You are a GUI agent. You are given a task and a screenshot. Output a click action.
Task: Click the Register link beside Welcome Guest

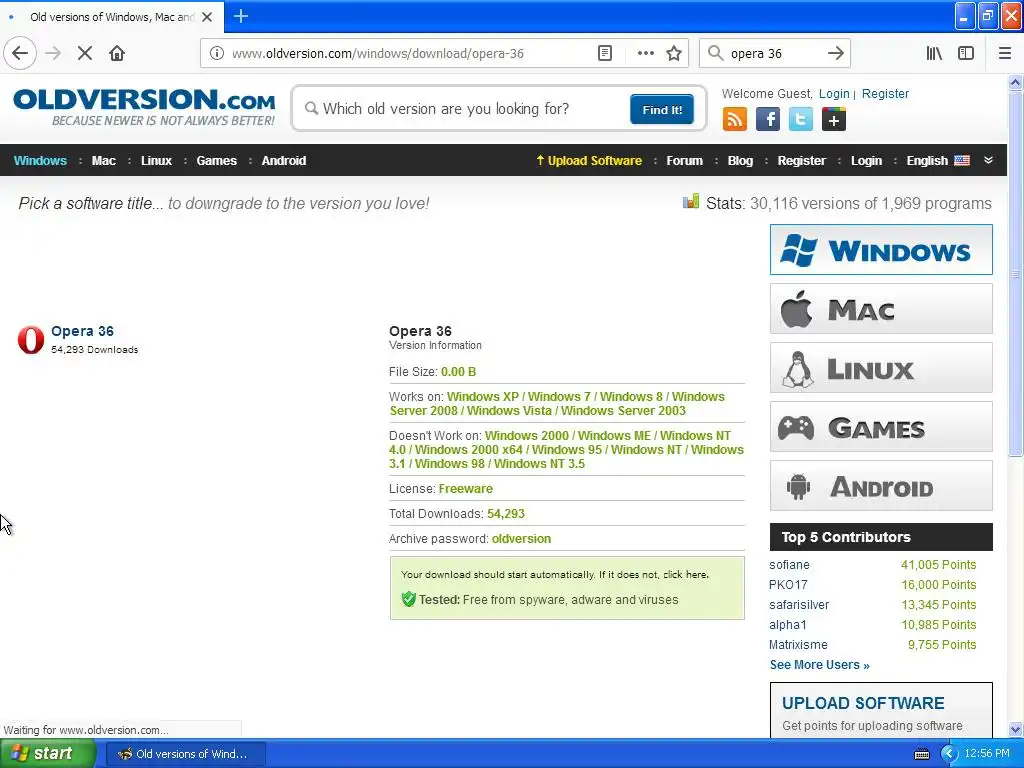pyautogui.click(x=885, y=93)
